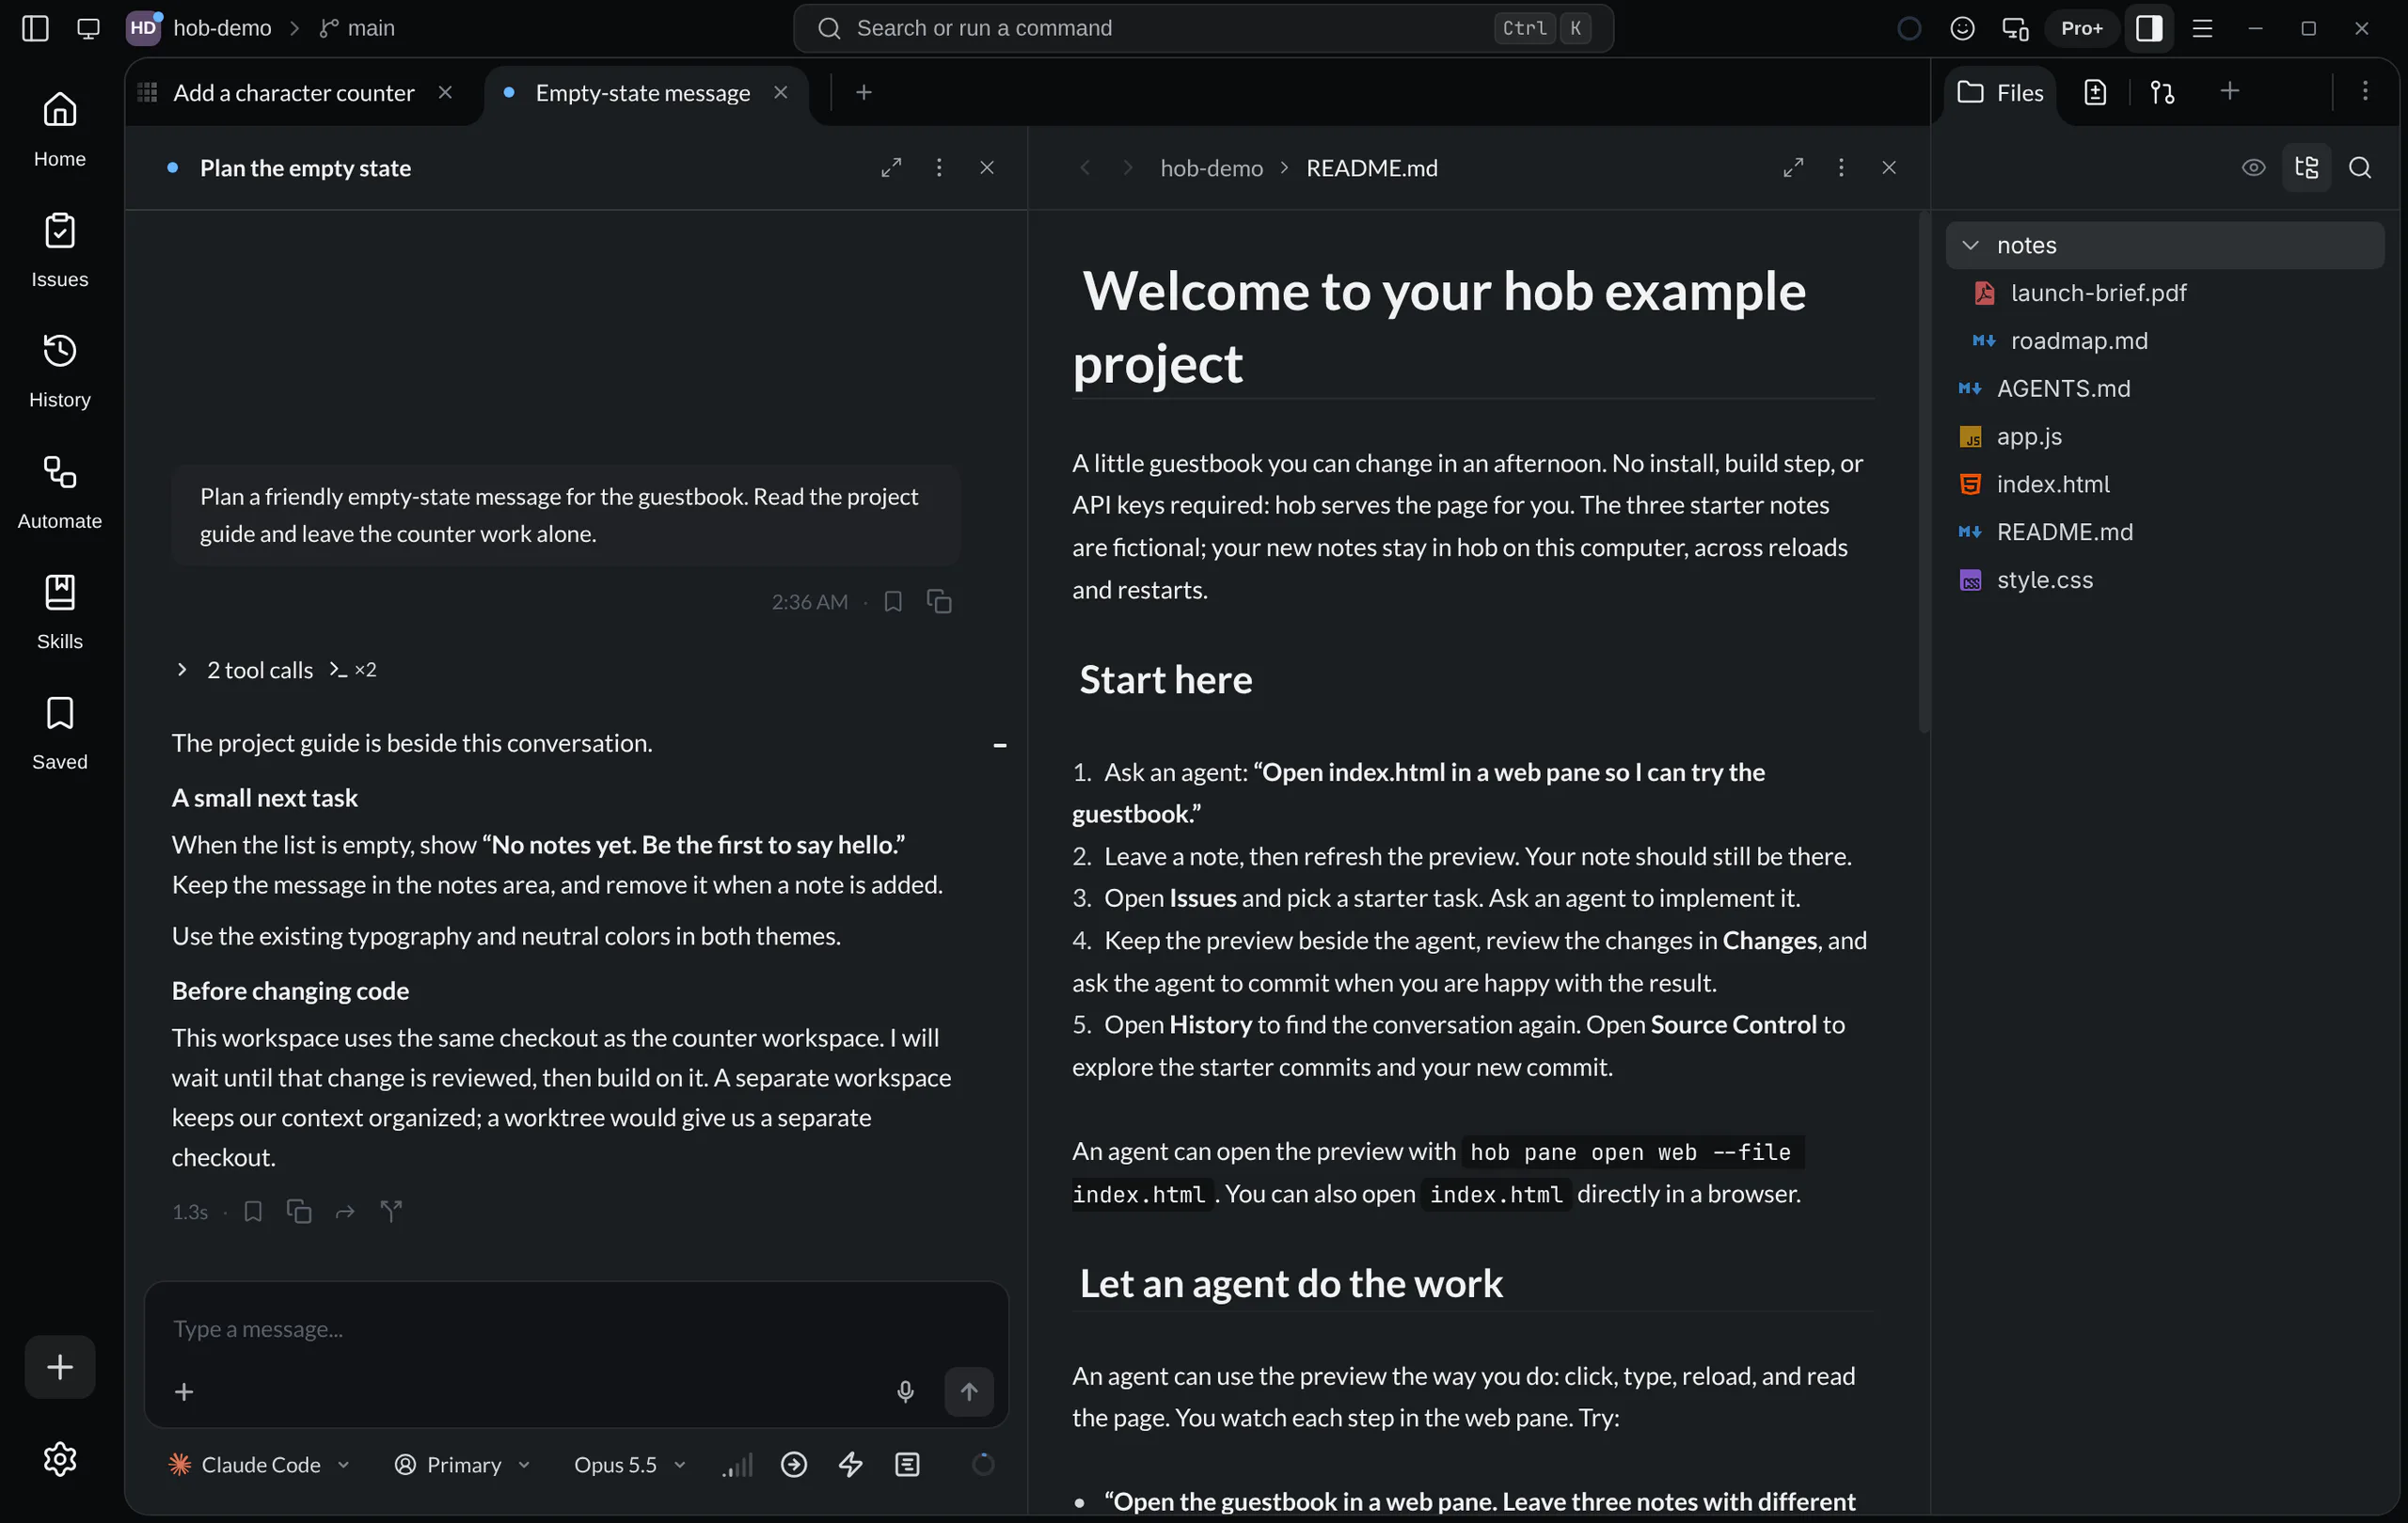Search files in the Files panel
Viewport: 2408px width, 1523px height.
pos(2360,167)
